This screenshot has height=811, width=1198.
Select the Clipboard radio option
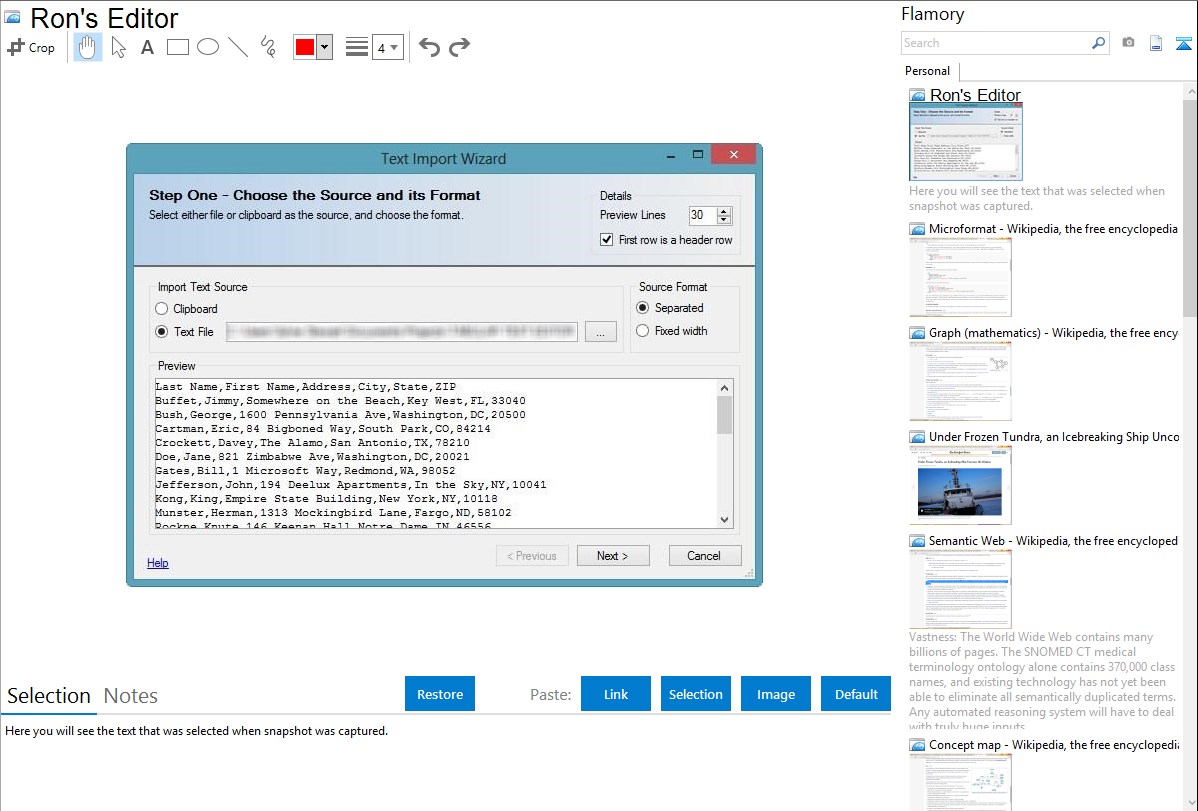(162, 309)
